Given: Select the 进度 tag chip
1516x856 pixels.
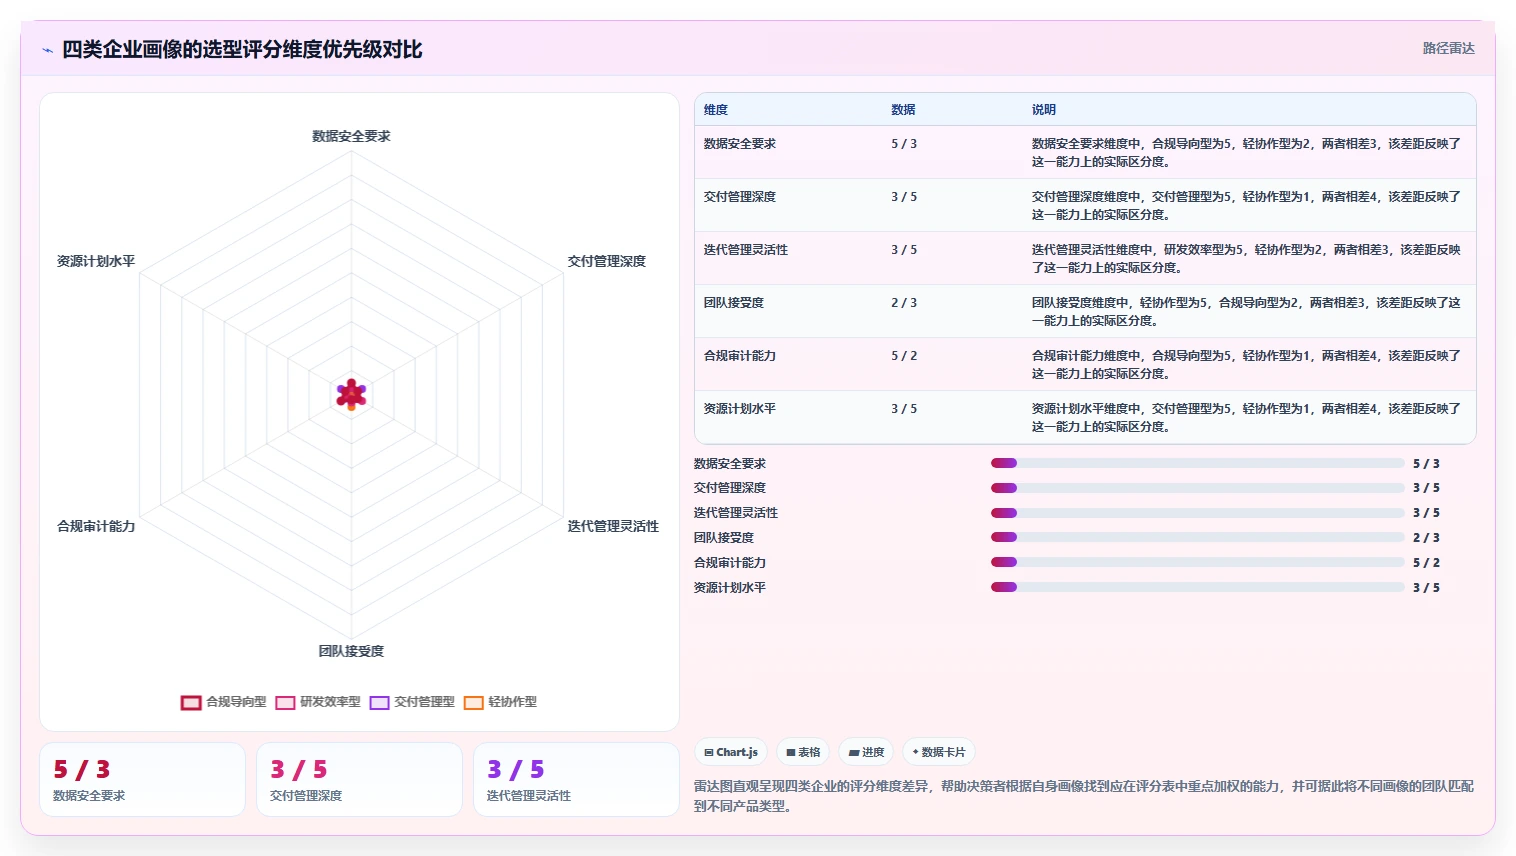Looking at the screenshot, I should 866,752.
